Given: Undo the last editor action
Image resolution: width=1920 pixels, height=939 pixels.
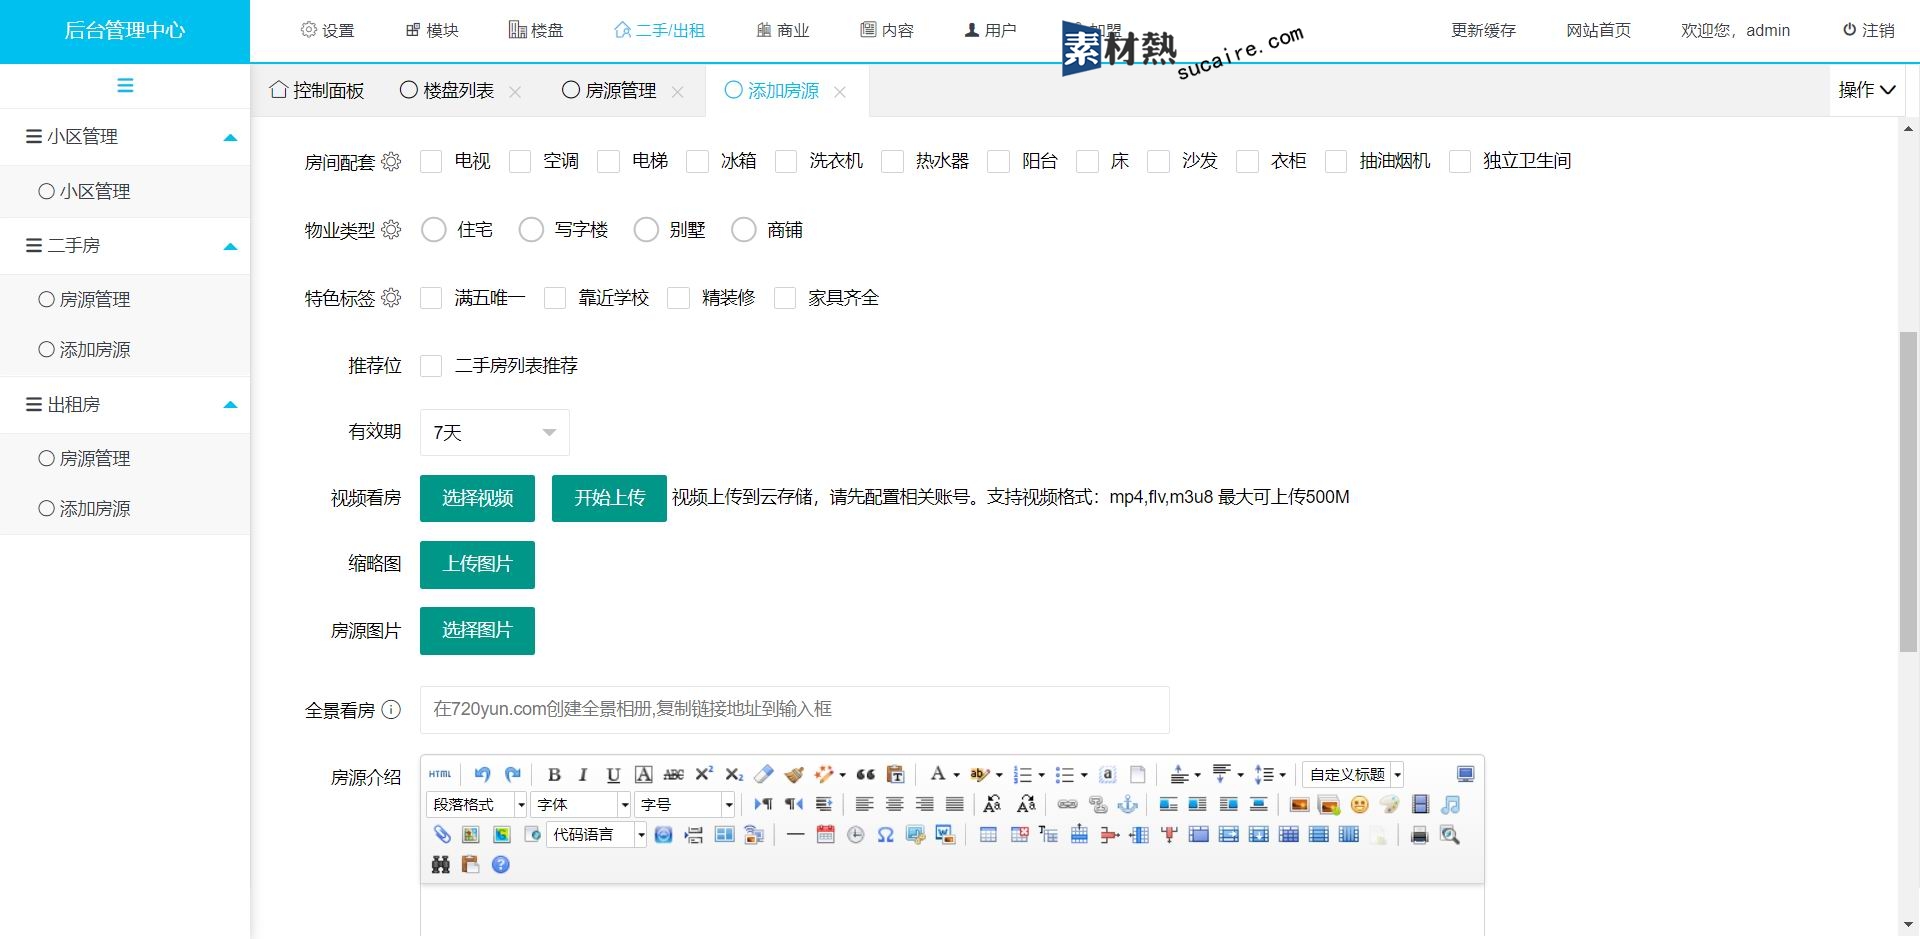Looking at the screenshot, I should tap(482, 775).
